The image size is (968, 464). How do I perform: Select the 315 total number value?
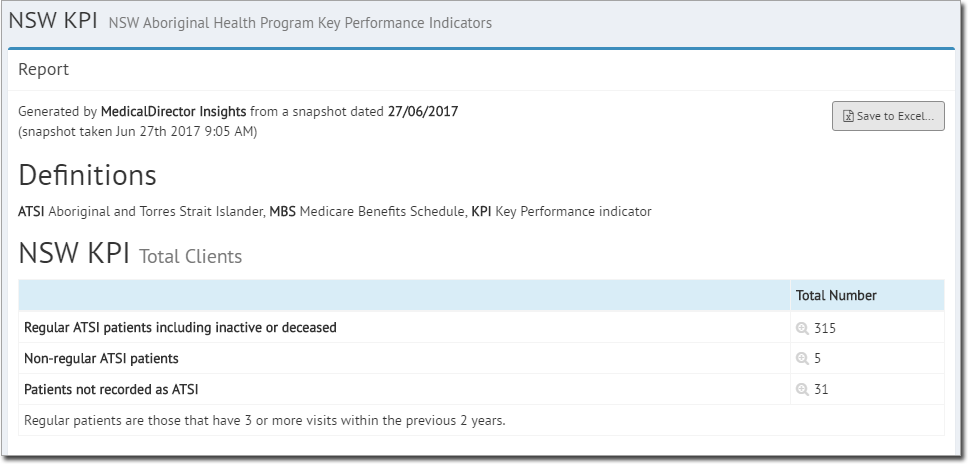[x=825, y=328]
